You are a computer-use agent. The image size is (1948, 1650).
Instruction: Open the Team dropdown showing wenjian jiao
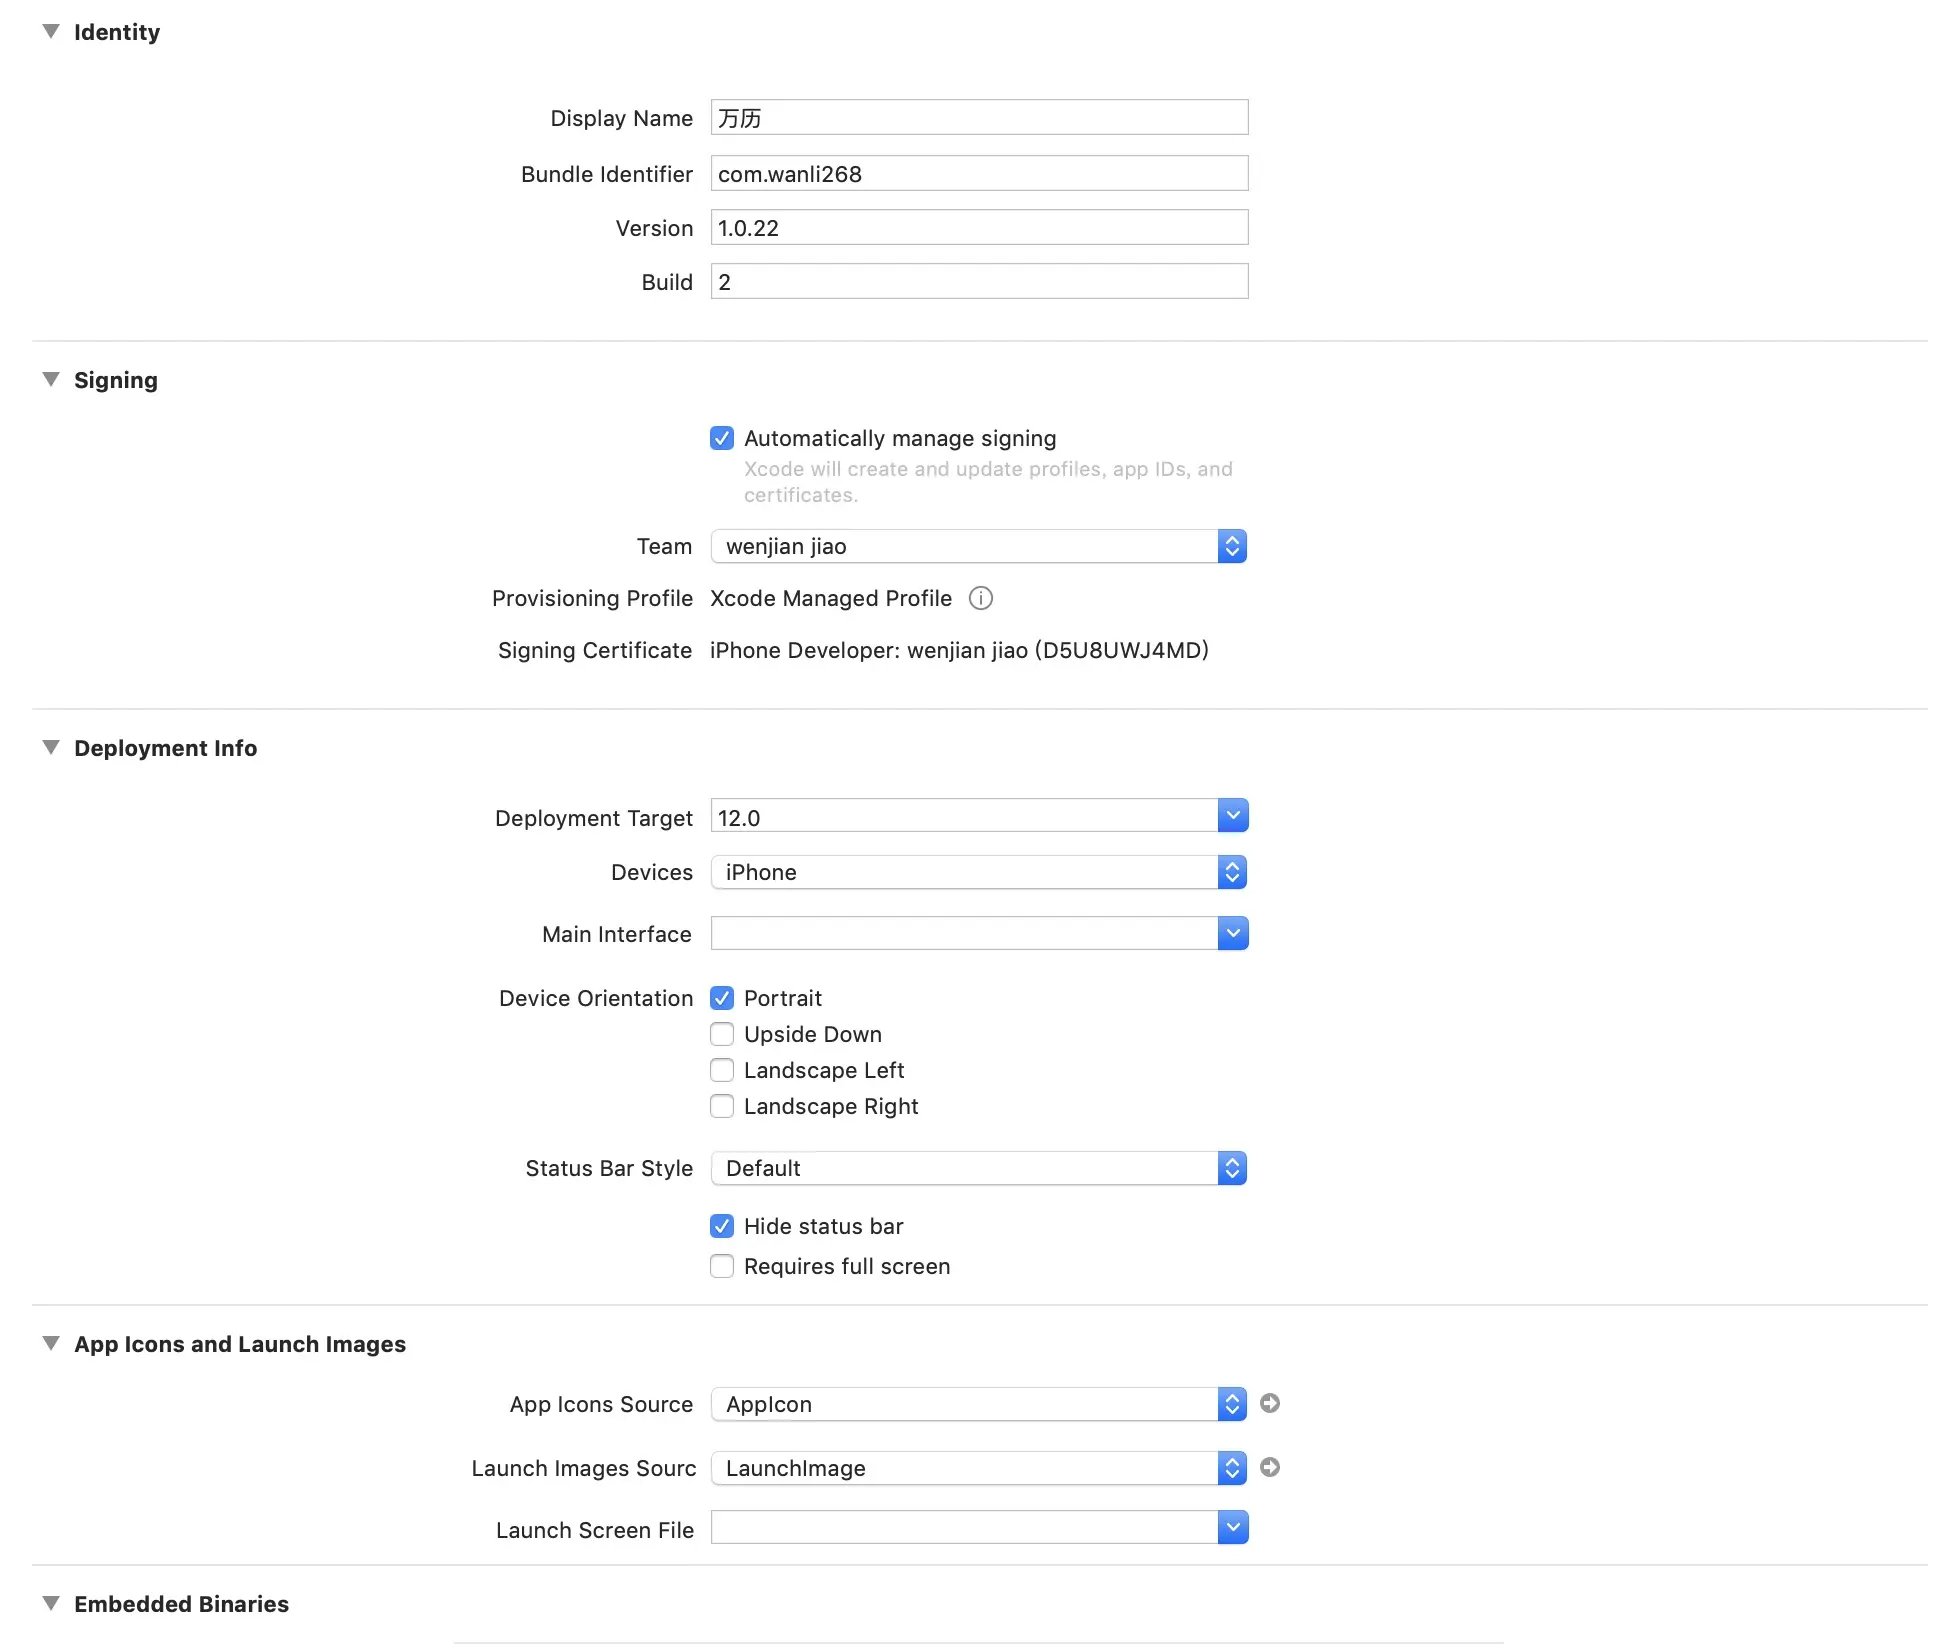click(978, 546)
